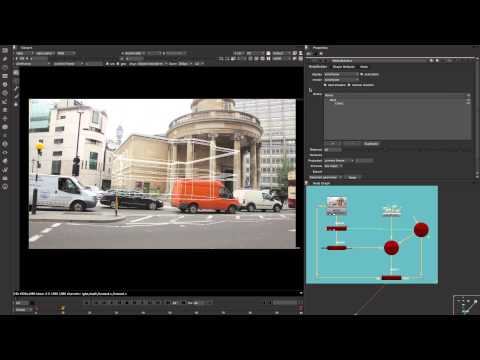Viewport: 480px width, 360px height.
Task: Select the Read node thumbnail in Node Graph
Action: click(337, 205)
